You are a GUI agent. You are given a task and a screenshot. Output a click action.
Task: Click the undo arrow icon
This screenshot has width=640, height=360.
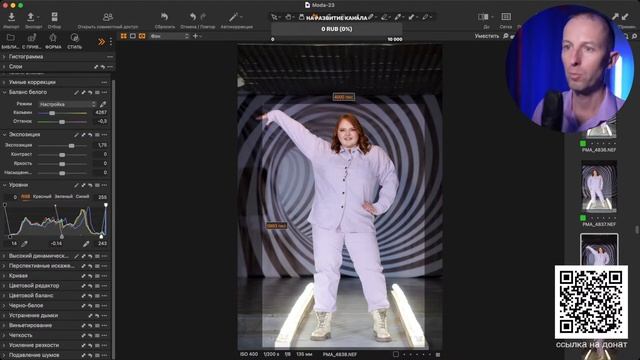[193, 17]
